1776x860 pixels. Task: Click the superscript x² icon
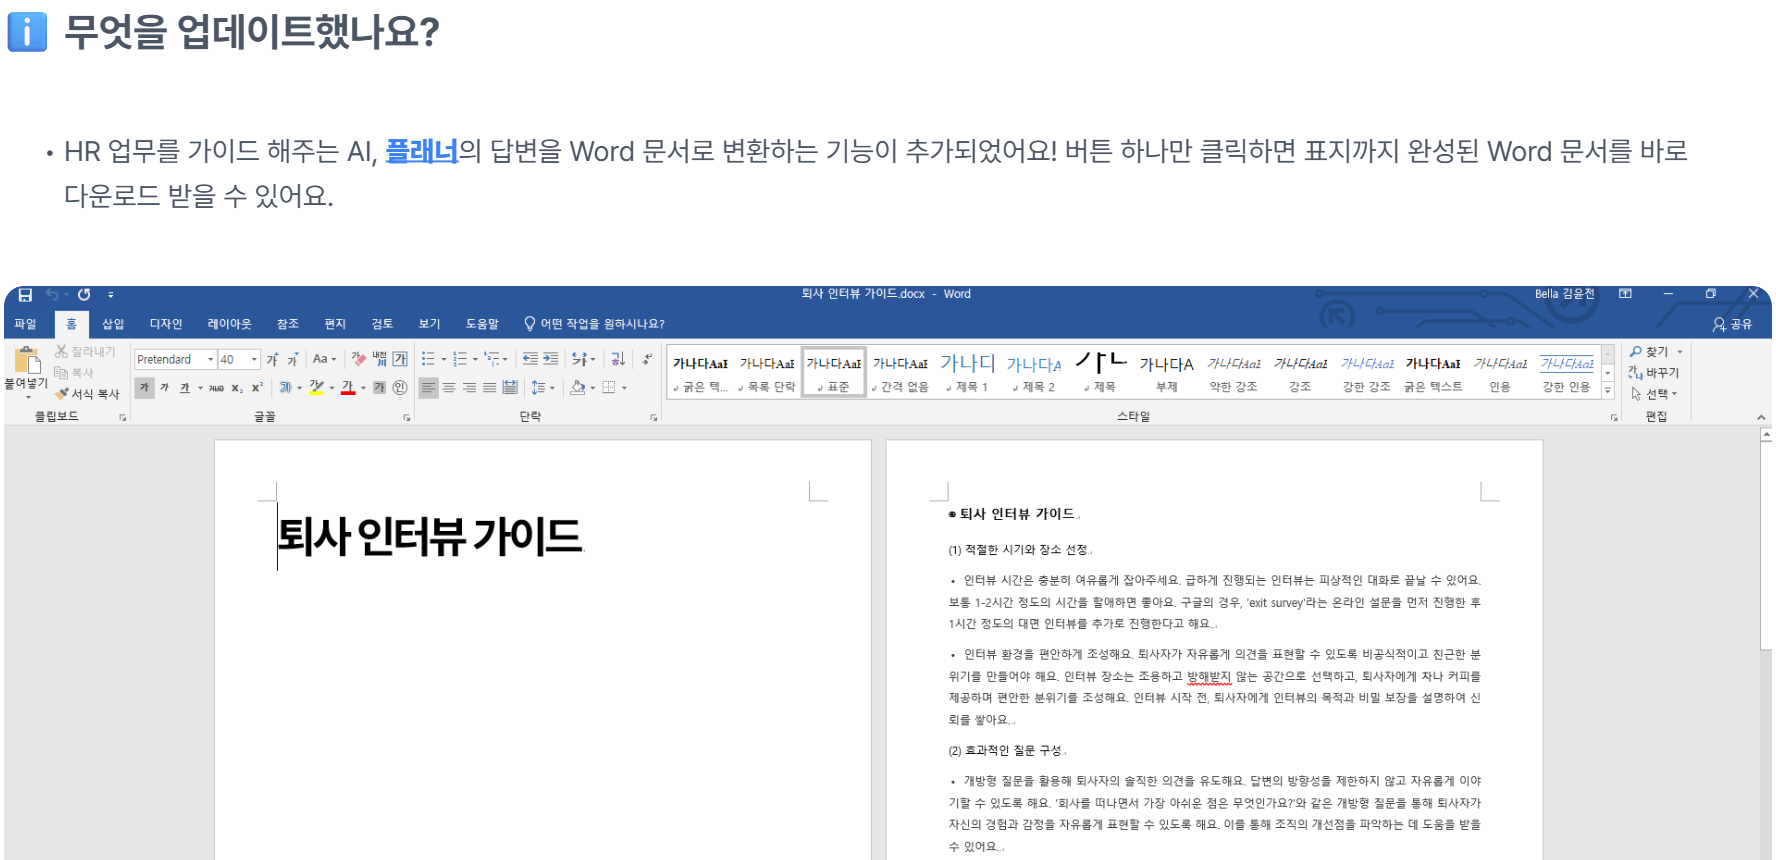[257, 388]
